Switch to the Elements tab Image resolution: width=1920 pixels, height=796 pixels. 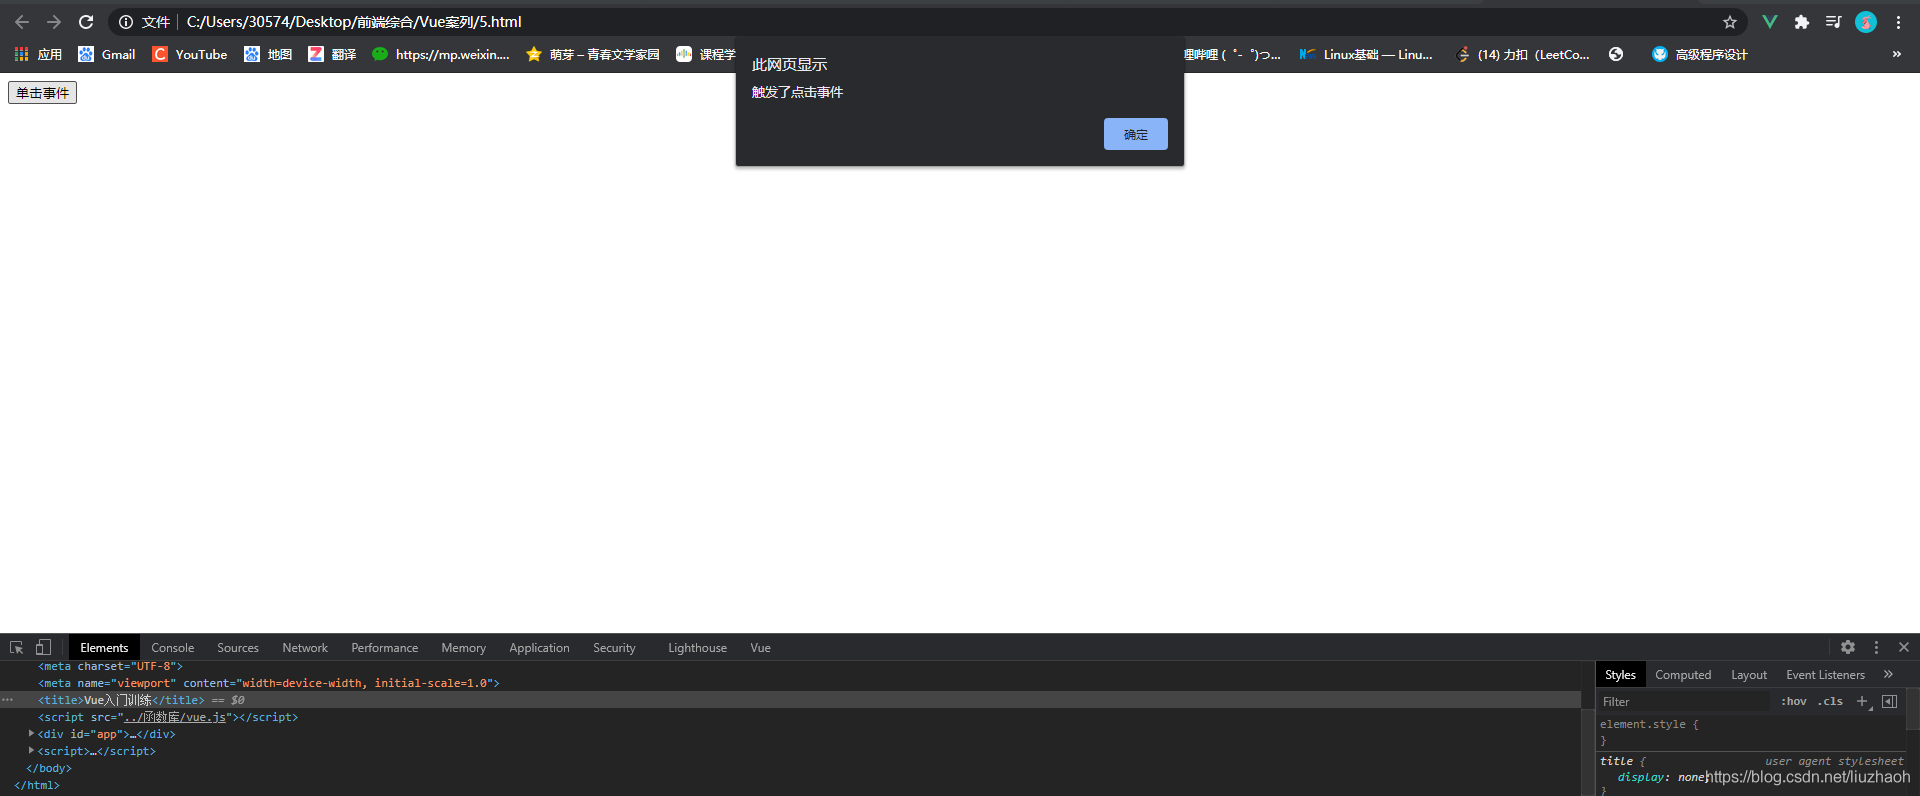(x=104, y=647)
